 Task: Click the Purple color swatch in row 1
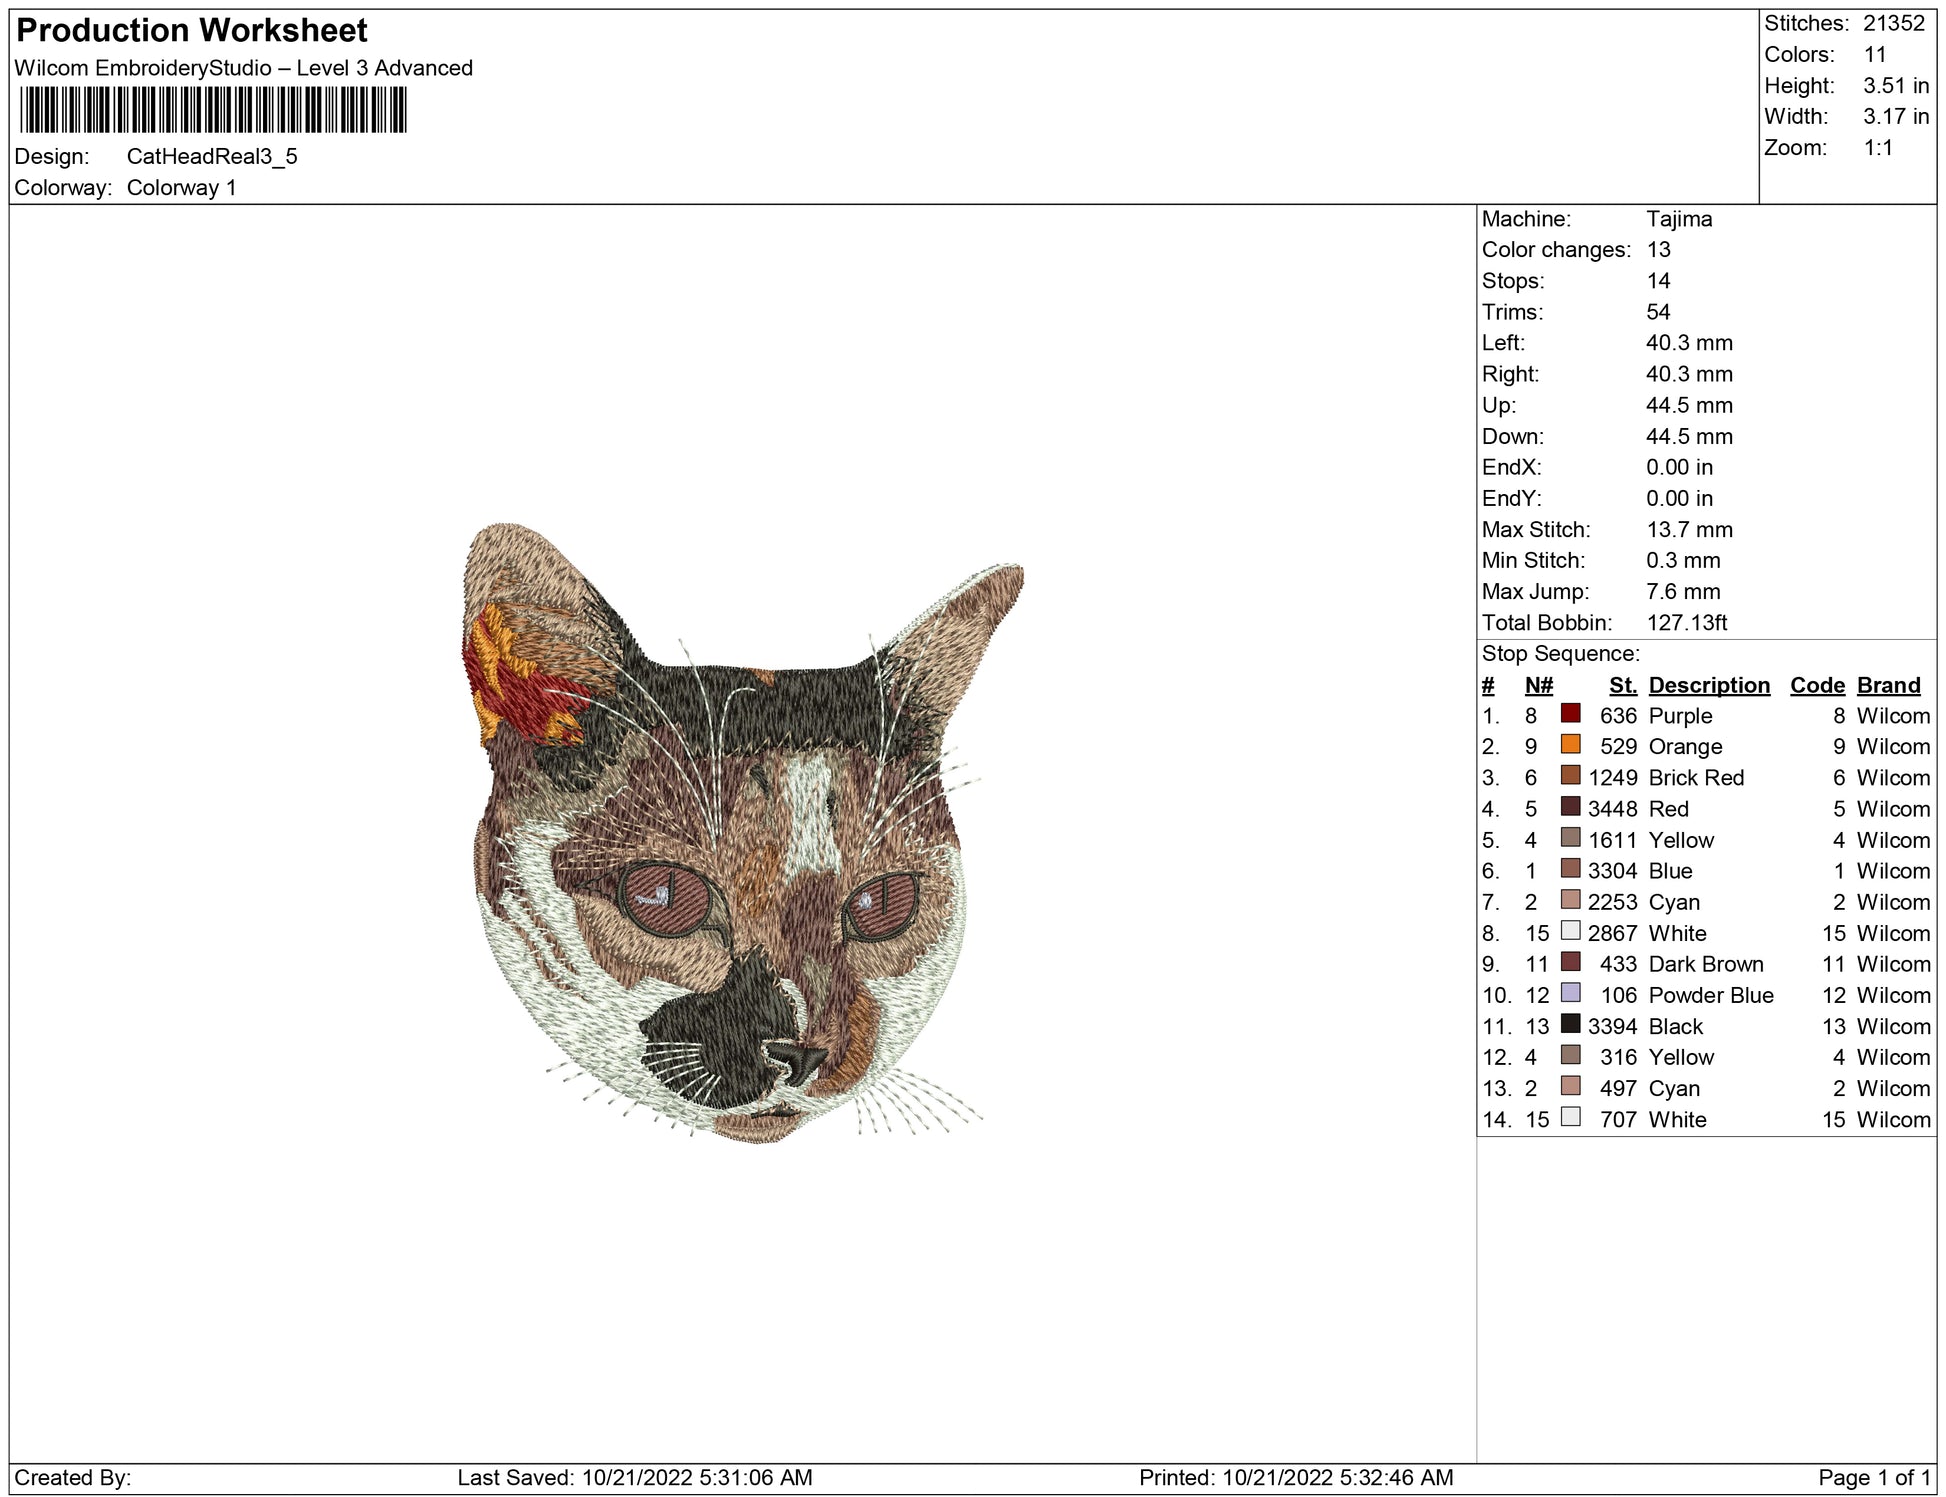click(x=1570, y=714)
